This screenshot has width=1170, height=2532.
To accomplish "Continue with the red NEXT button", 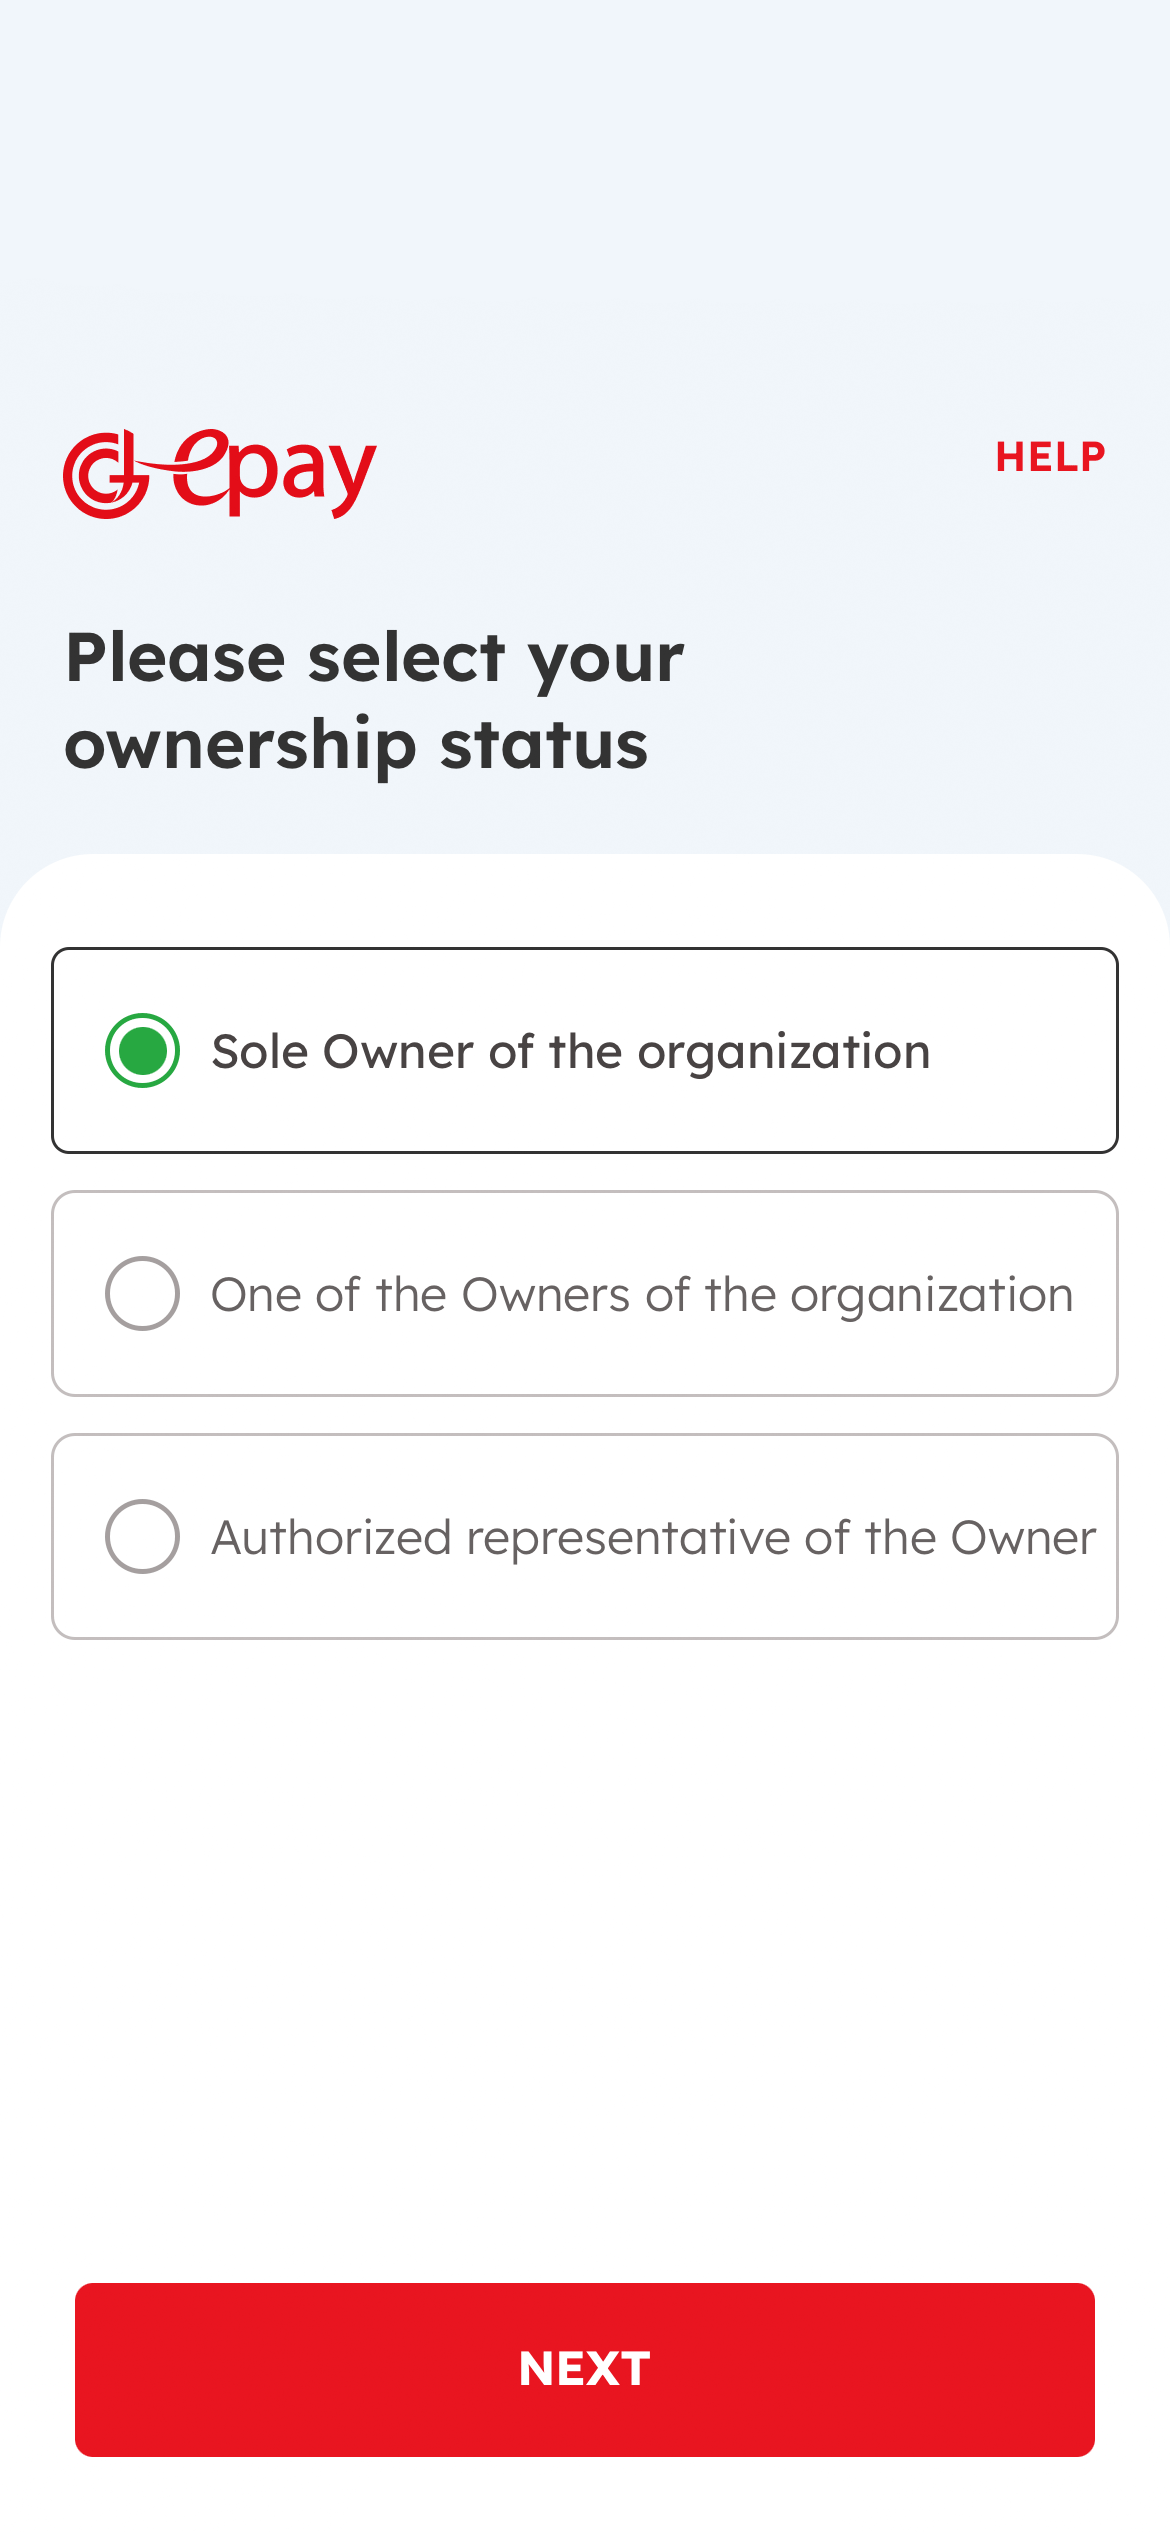I will [585, 2369].
